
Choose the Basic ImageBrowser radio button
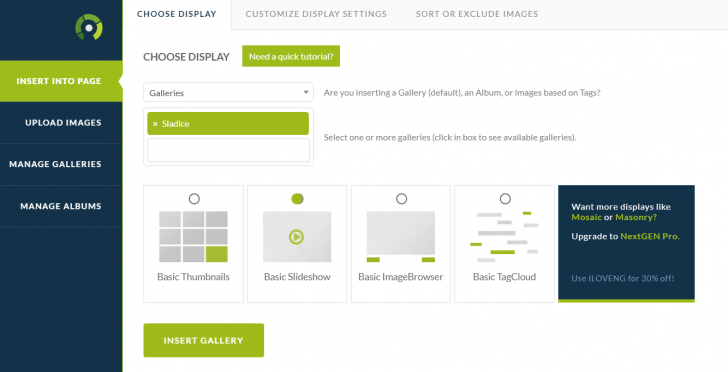(x=401, y=199)
